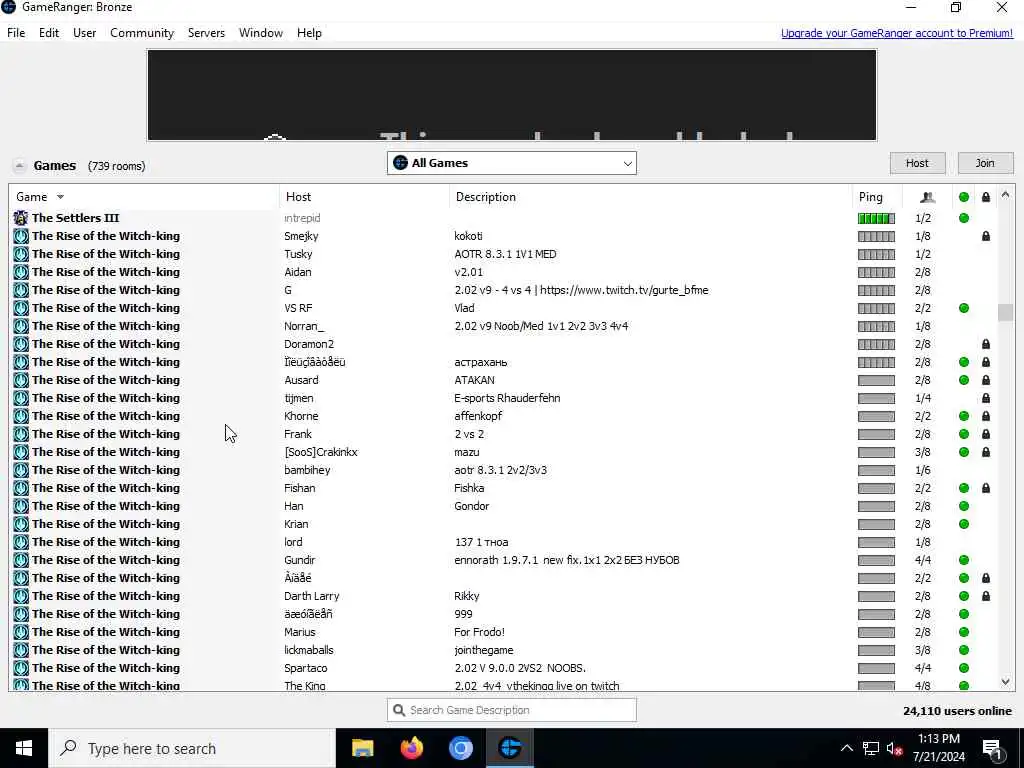
Task: Click the ping bar in intrepid's row
Action: tap(876, 218)
